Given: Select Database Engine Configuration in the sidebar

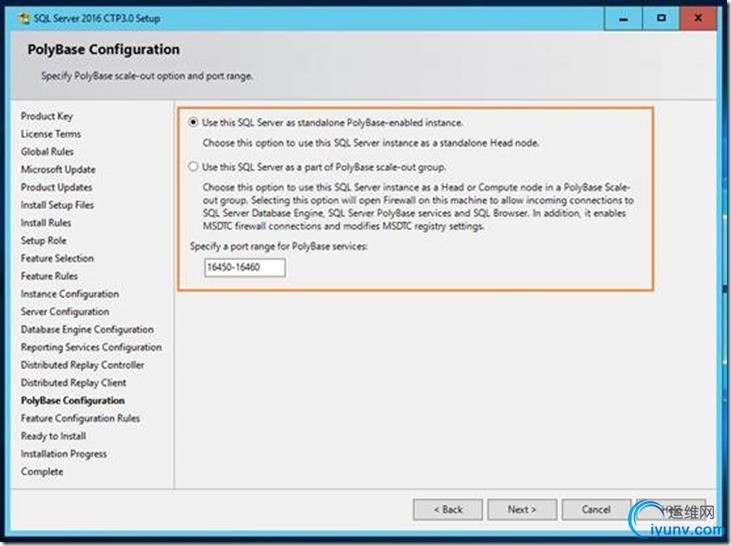Looking at the screenshot, I should tap(87, 329).
